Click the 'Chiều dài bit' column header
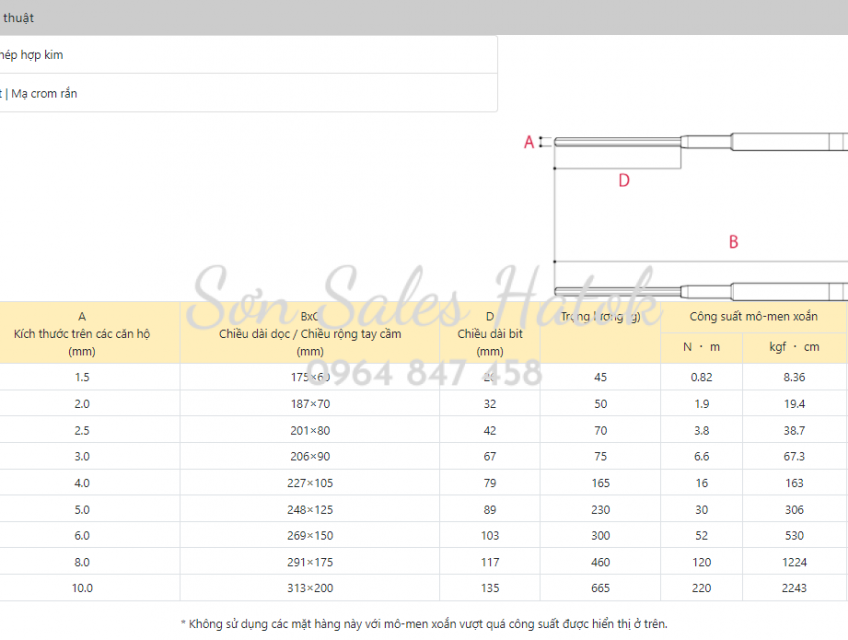The image size is (848, 640). [x=490, y=333]
